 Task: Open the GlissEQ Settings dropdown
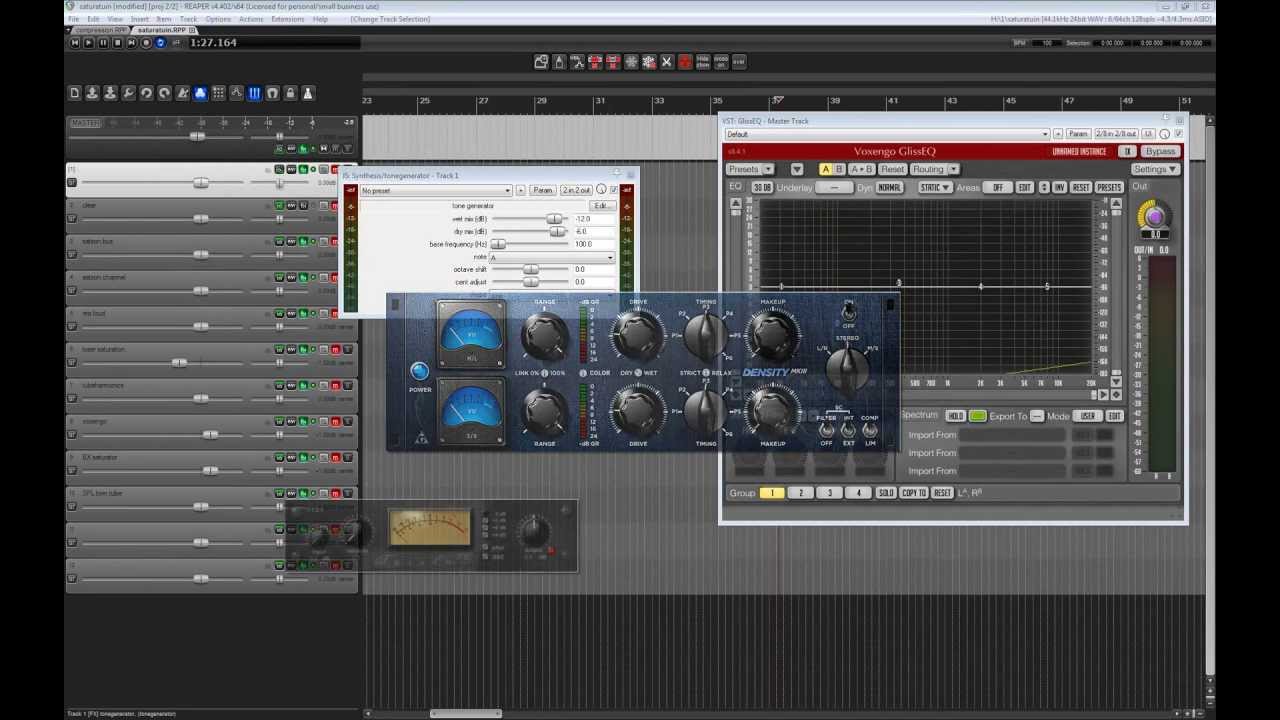click(x=1155, y=169)
